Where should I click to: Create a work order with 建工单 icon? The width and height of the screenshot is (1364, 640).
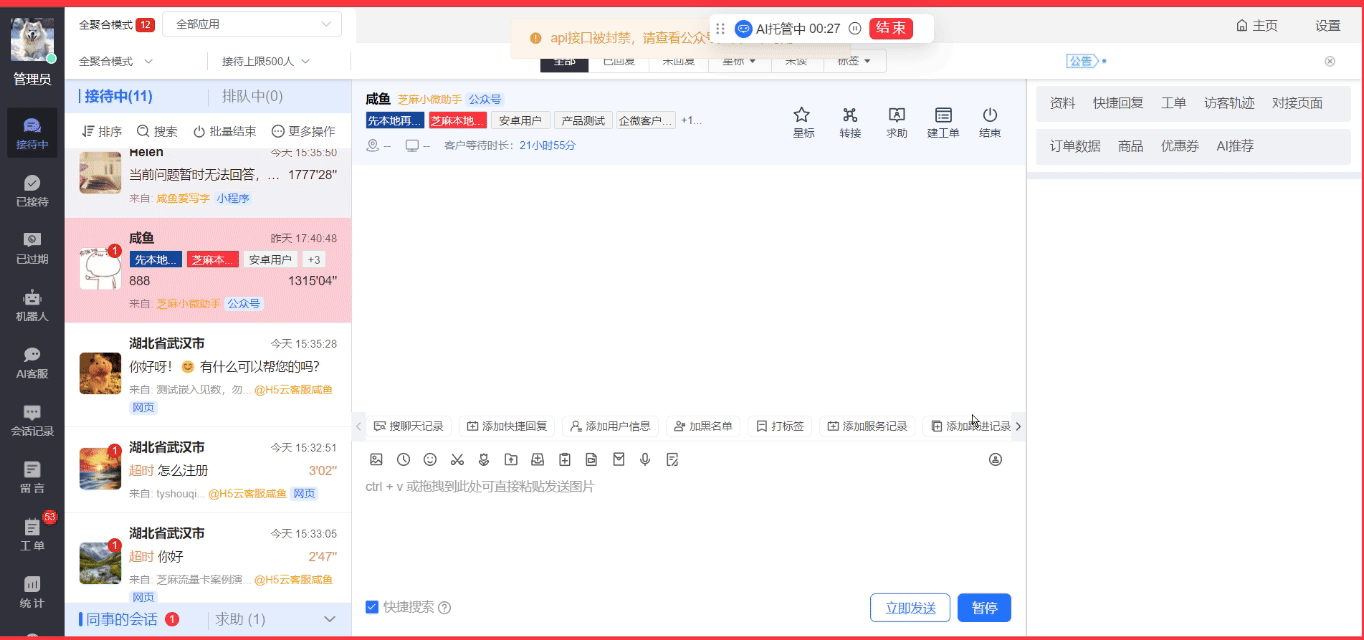coord(941,122)
